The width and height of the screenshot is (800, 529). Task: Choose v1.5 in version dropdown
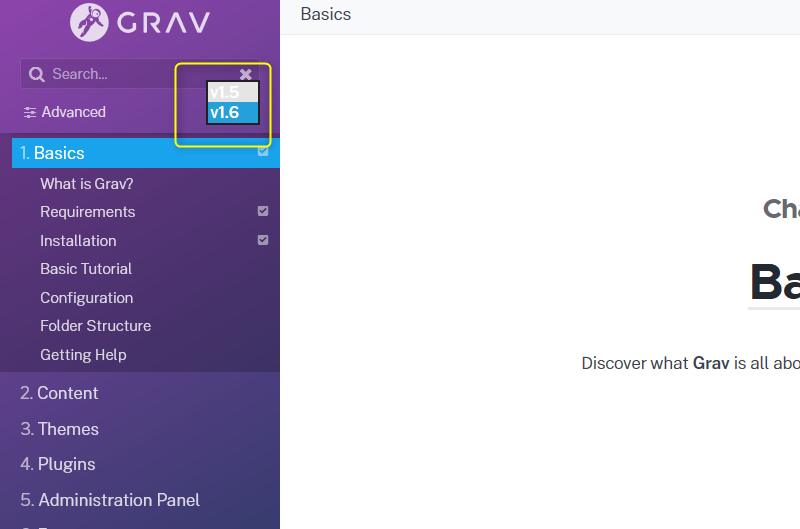(233, 92)
